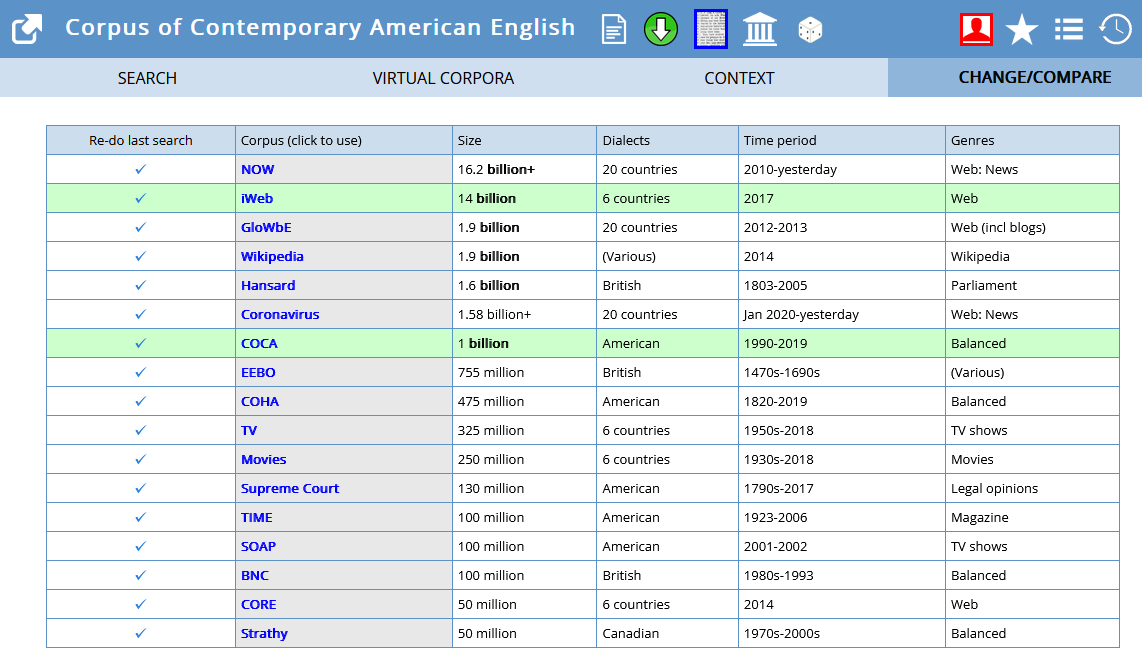Re-do last search in COCA checkmark
The height and width of the screenshot is (650, 1142).
141,343
